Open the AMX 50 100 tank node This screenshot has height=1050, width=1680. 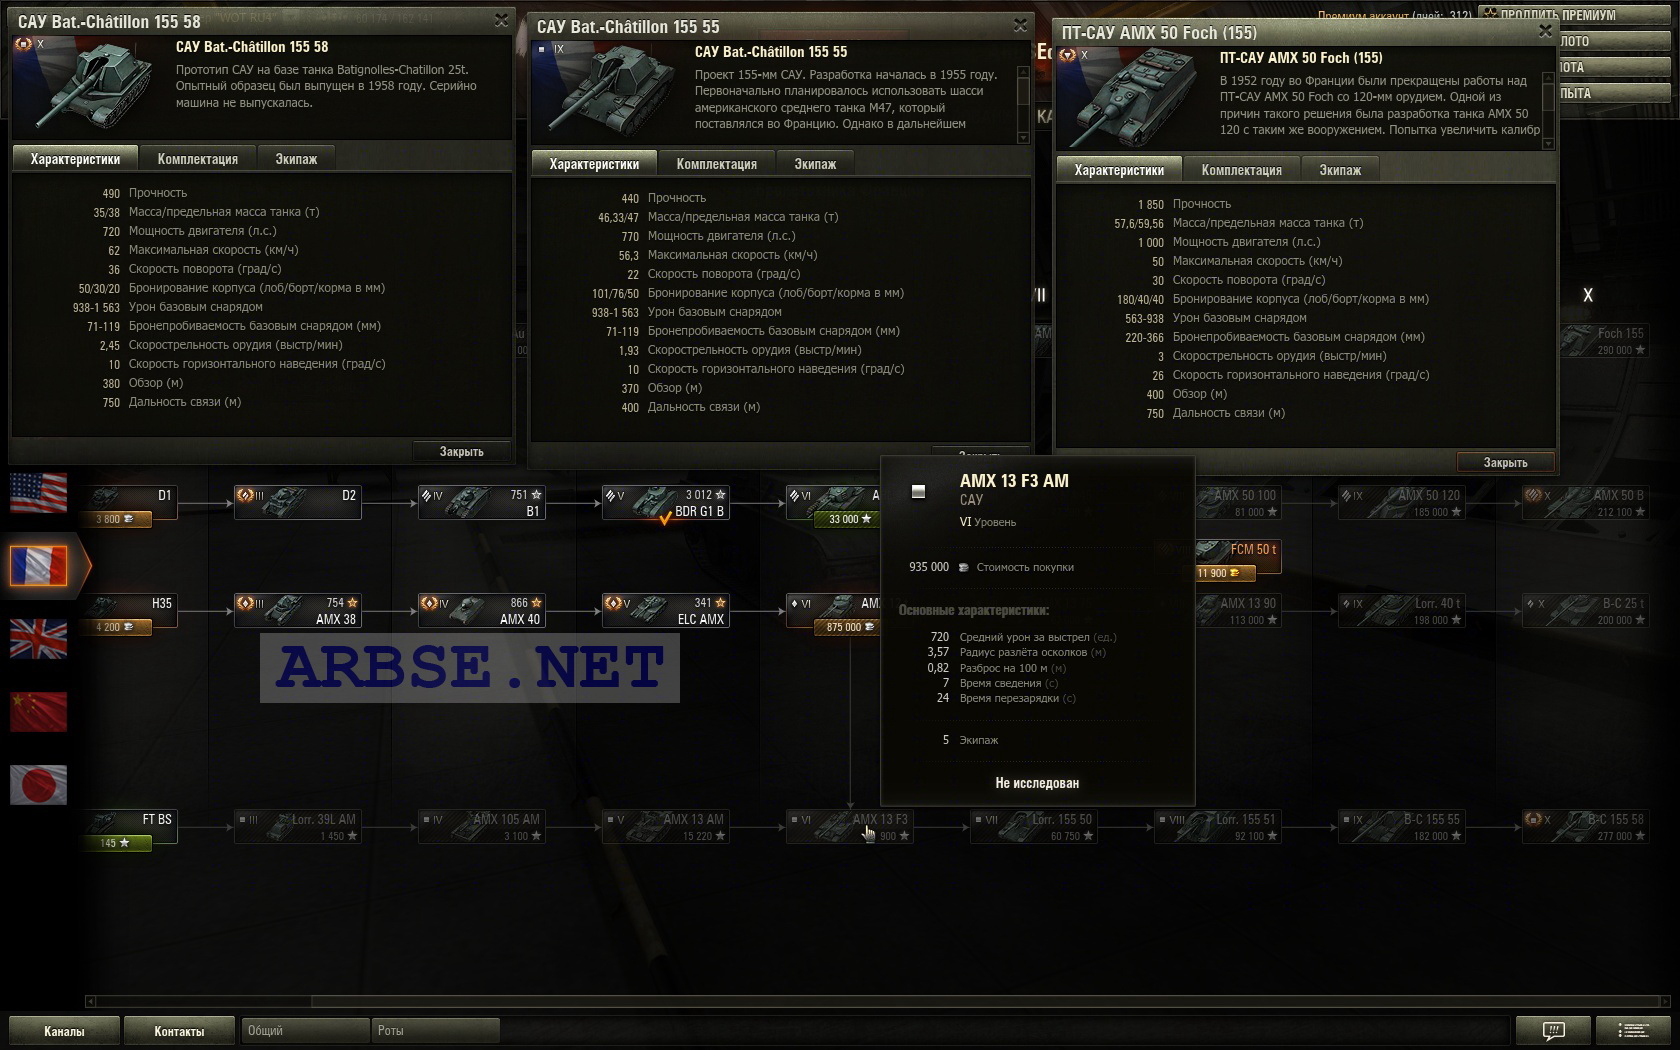pyautogui.click(x=1238, y=502)
